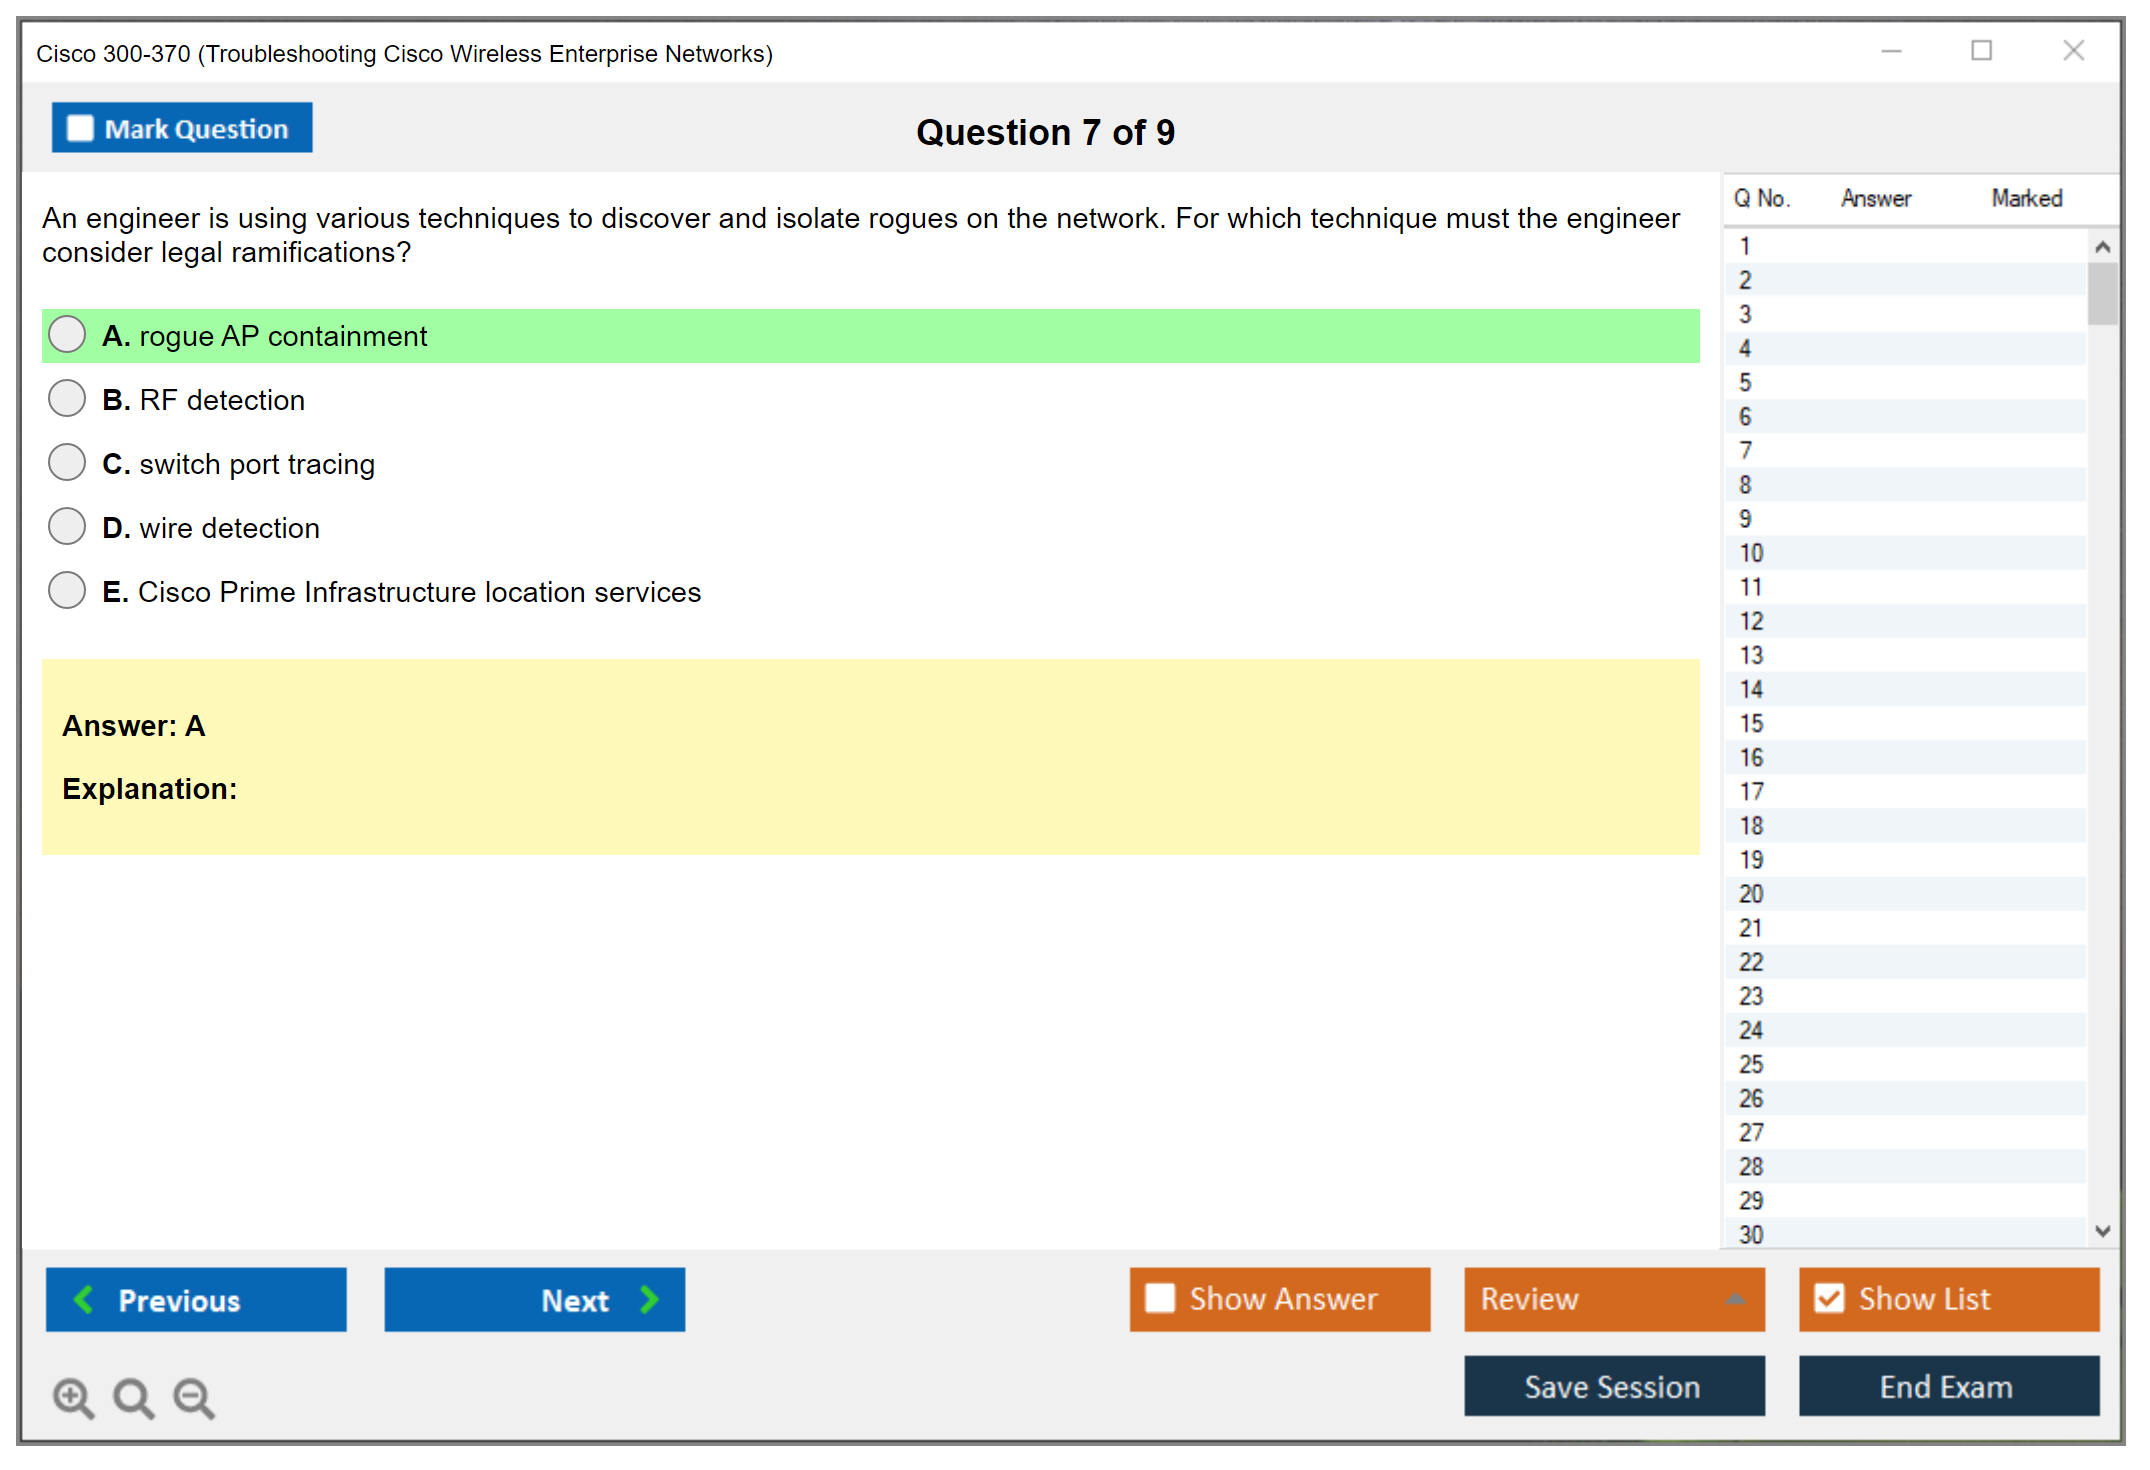Uncheck the Show List checkbox

tap(1829, 1298)
